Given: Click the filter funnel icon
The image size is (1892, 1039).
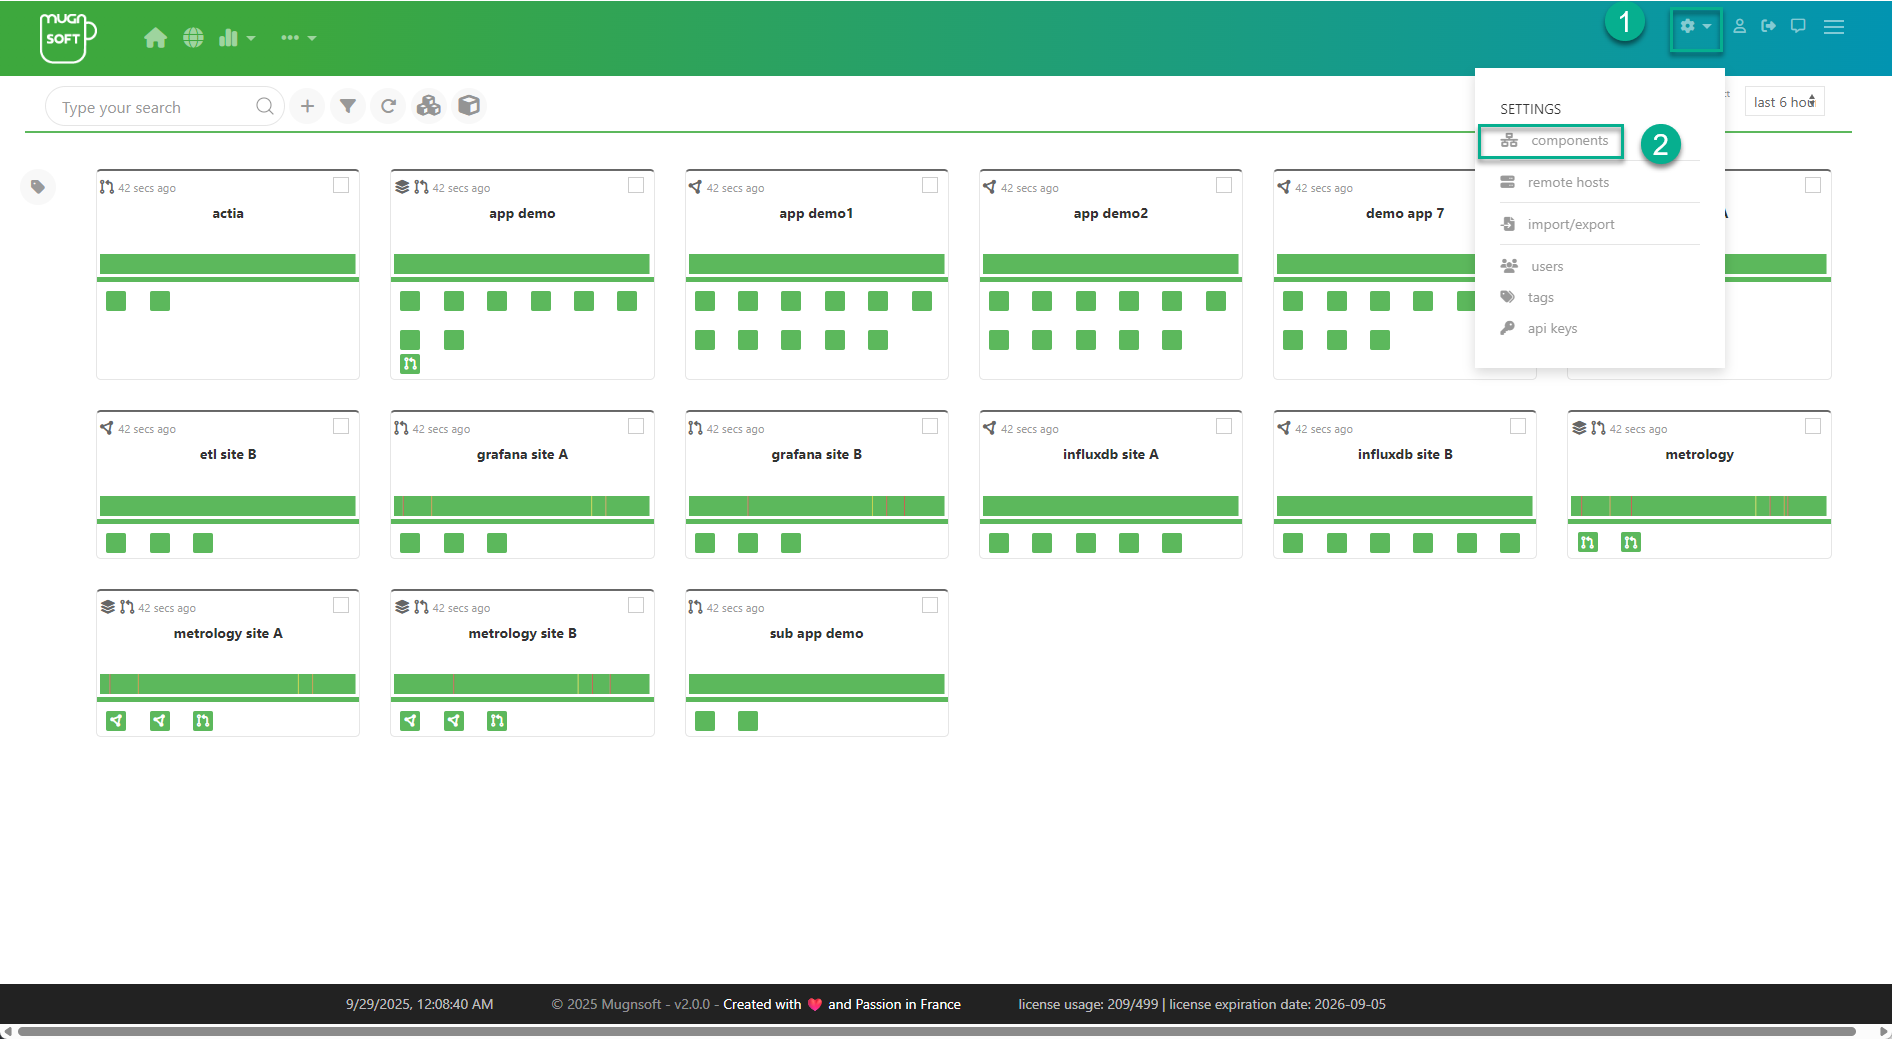Looking at the screenshot, I should point(347,106).
